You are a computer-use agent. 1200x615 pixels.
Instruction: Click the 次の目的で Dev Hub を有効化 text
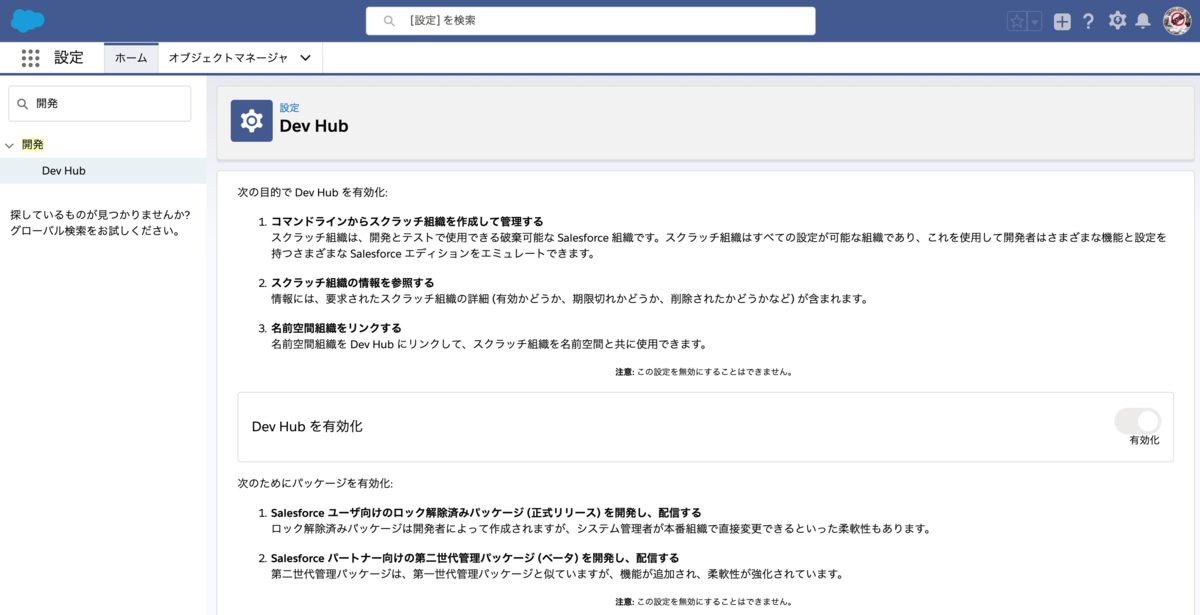coord(312,192)
